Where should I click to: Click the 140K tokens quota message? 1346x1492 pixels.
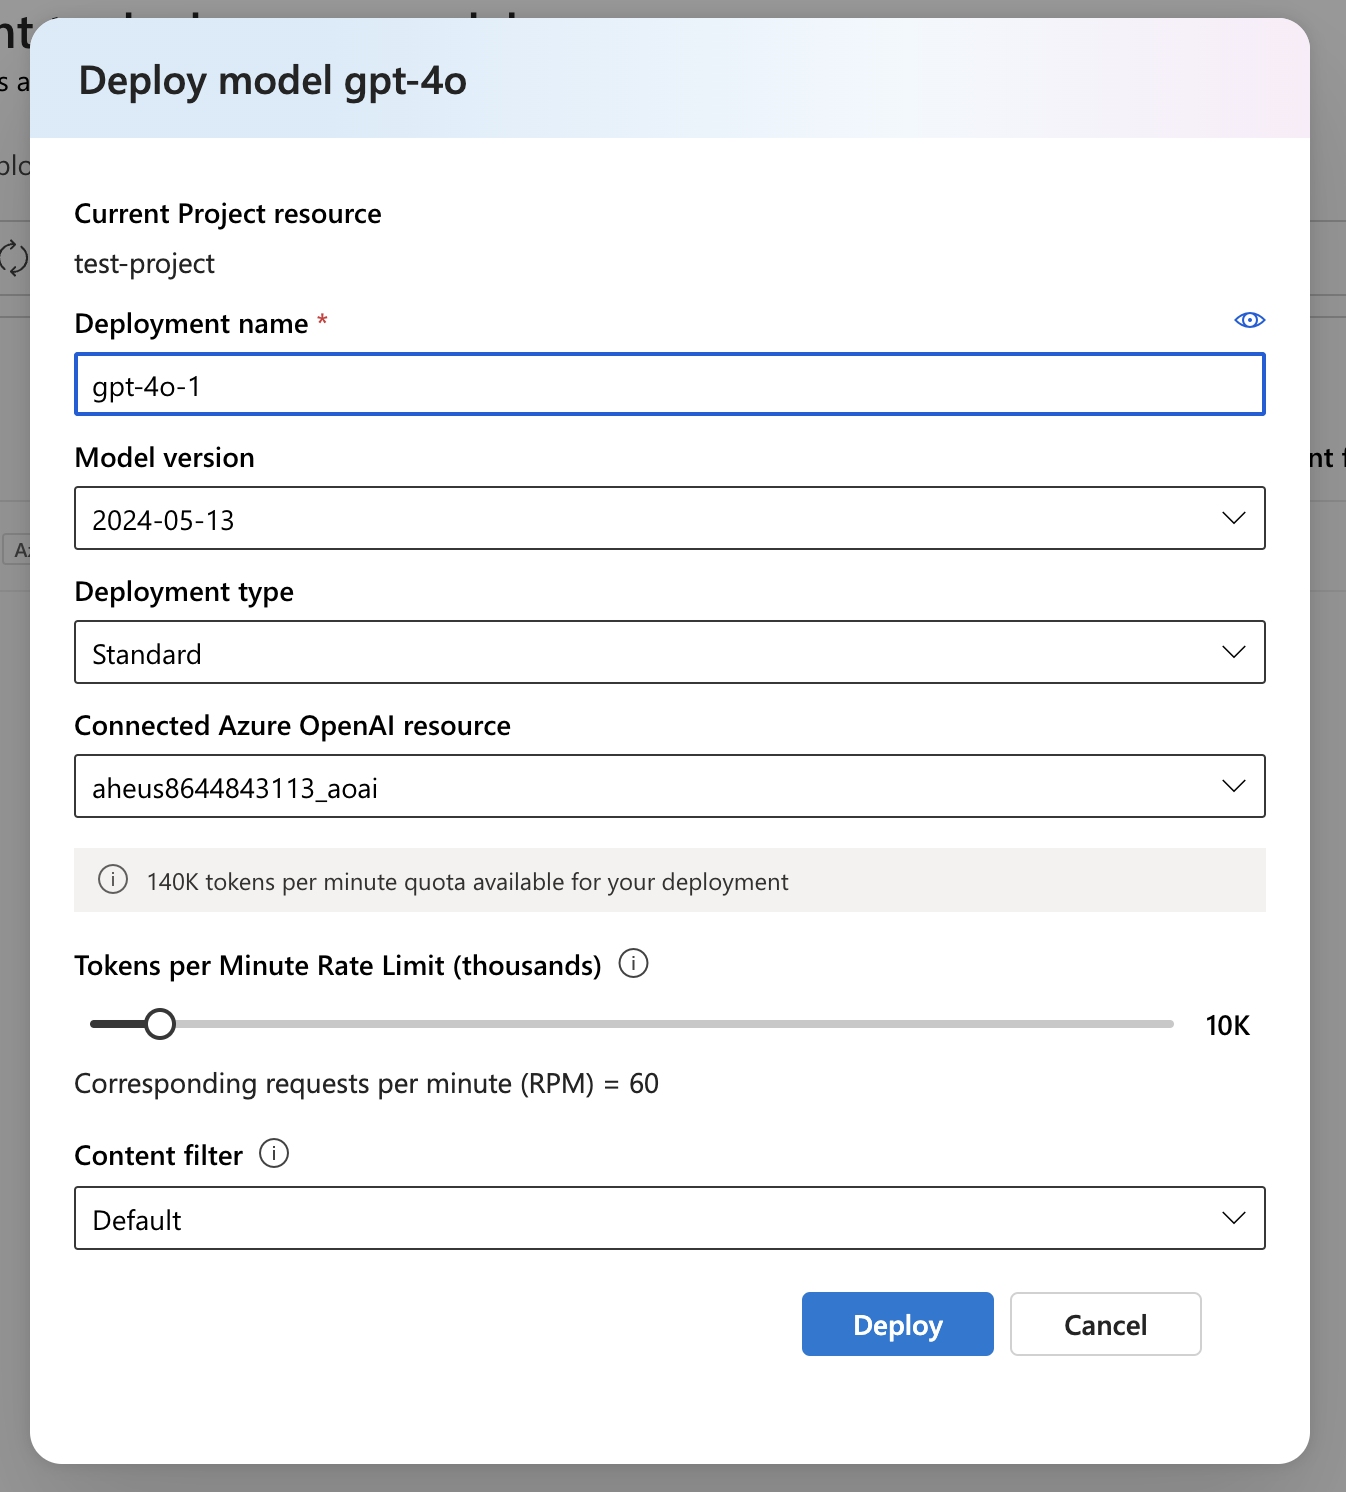468,882
